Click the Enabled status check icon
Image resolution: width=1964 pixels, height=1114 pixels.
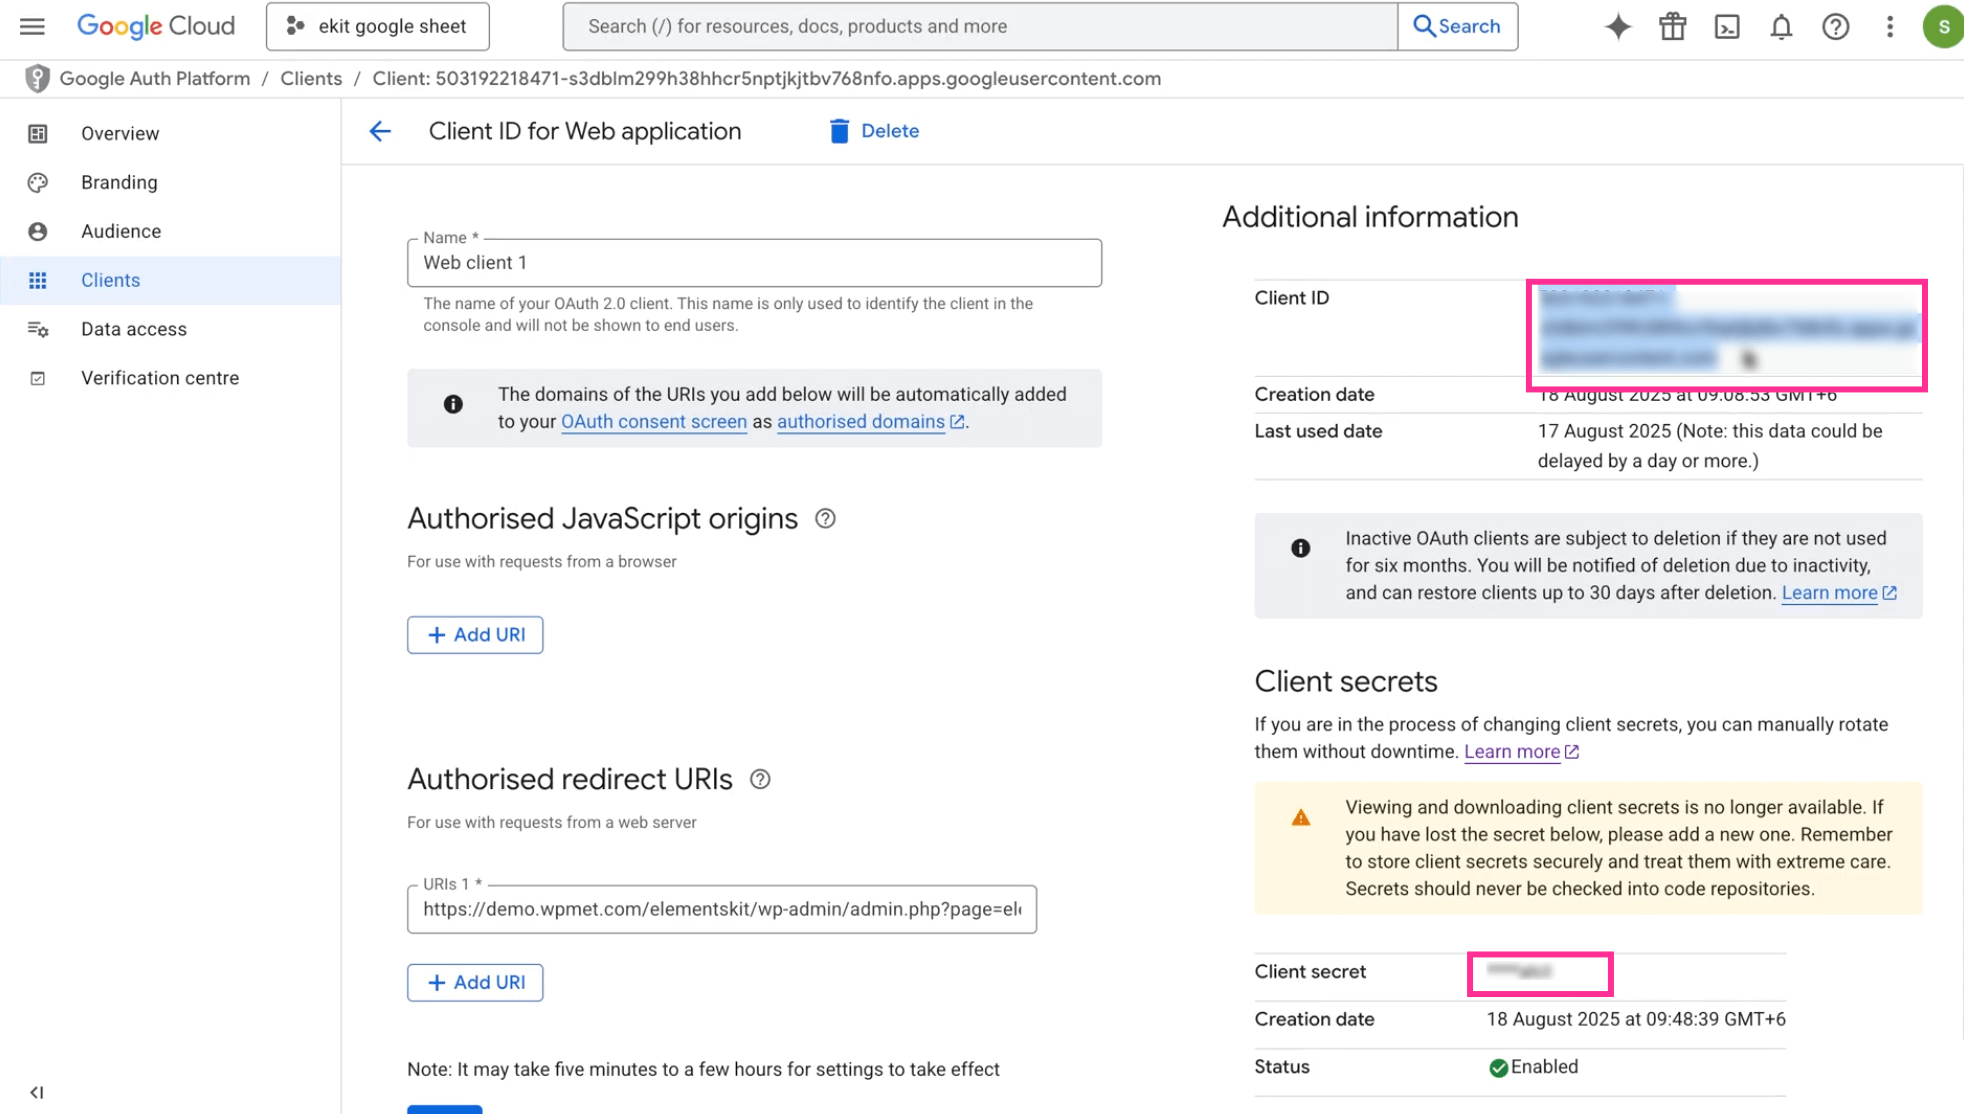point(1498,1068)
